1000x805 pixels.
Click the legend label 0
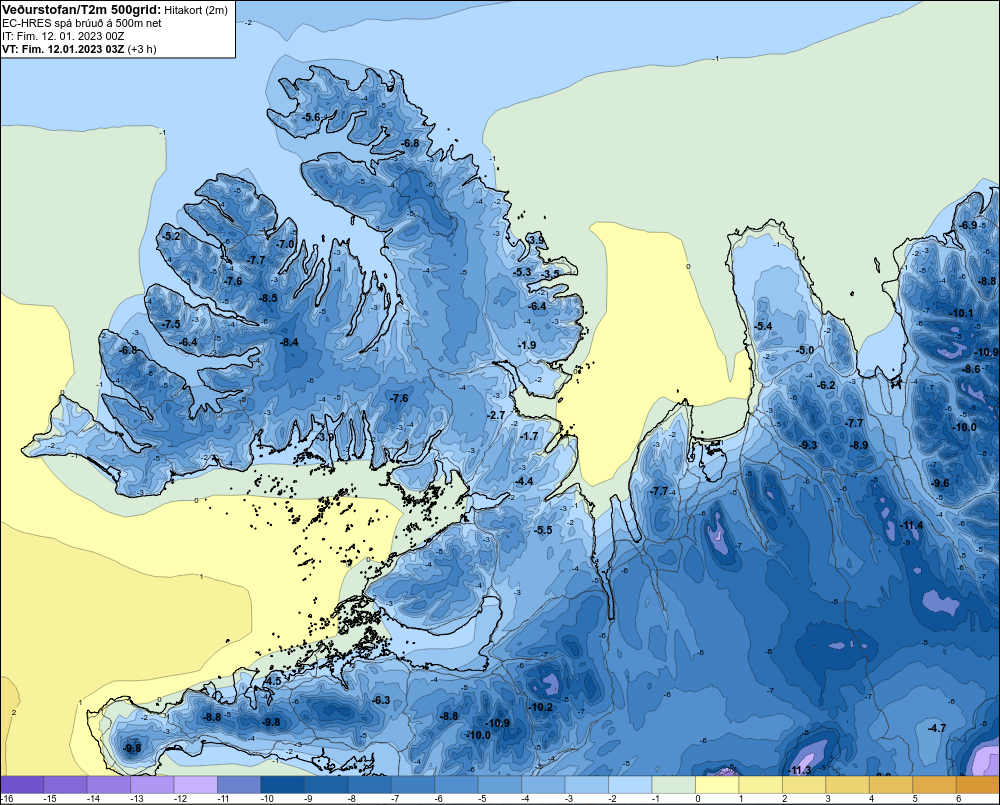click(x=698, y=799)
